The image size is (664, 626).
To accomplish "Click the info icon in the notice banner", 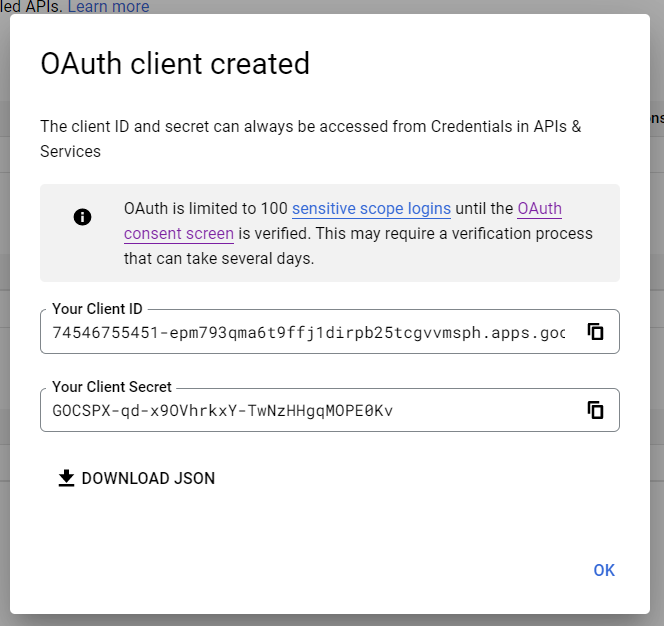I will 83,217.
